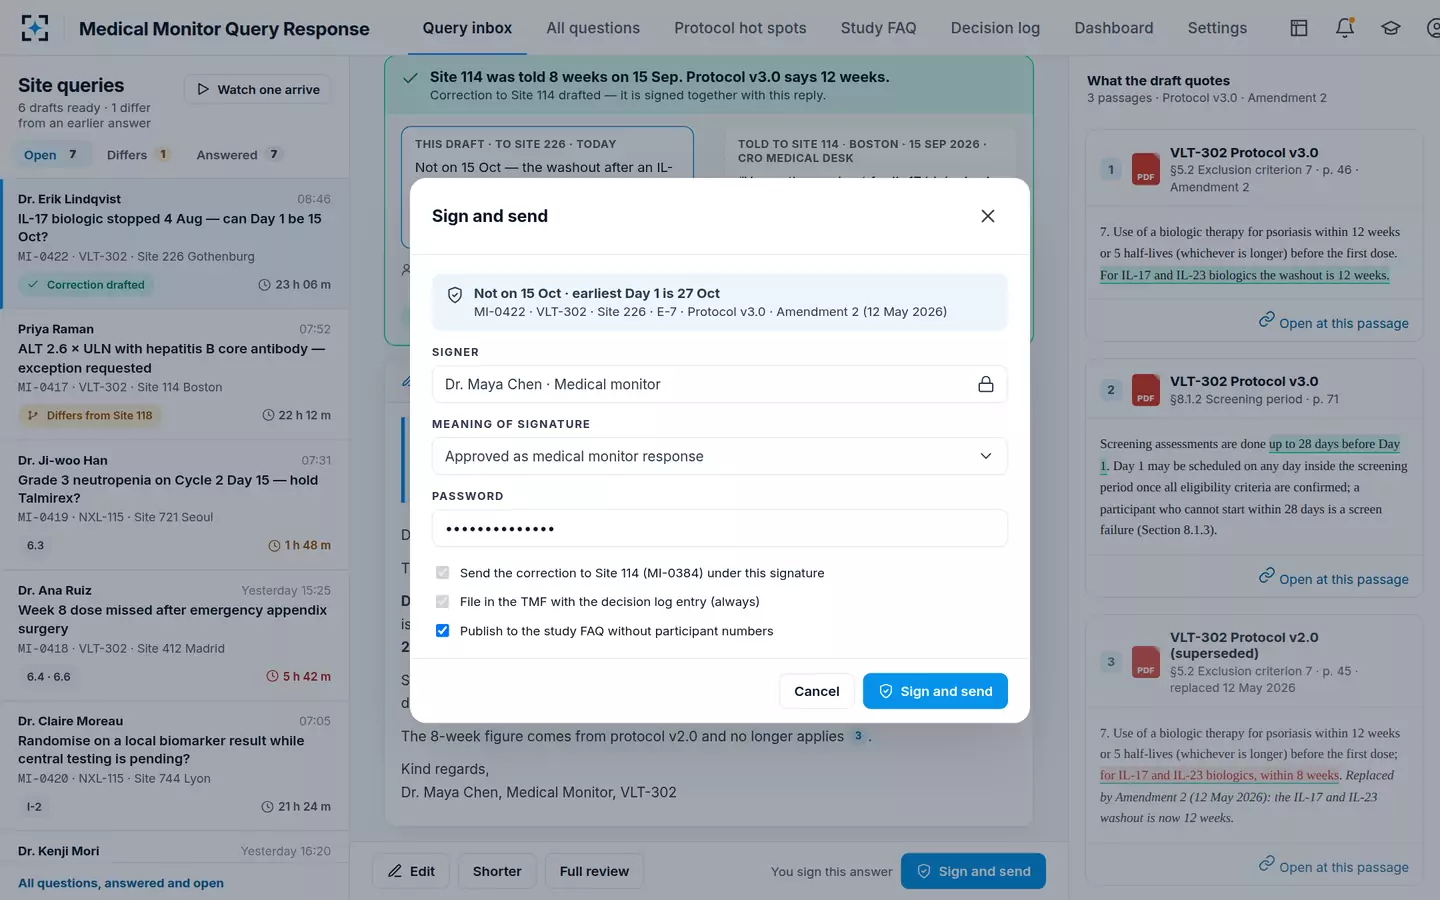Open at this passage for Protocol v2.0 (superseded)
This screenshot has width=1440, height=900.
coord(1334,866)
